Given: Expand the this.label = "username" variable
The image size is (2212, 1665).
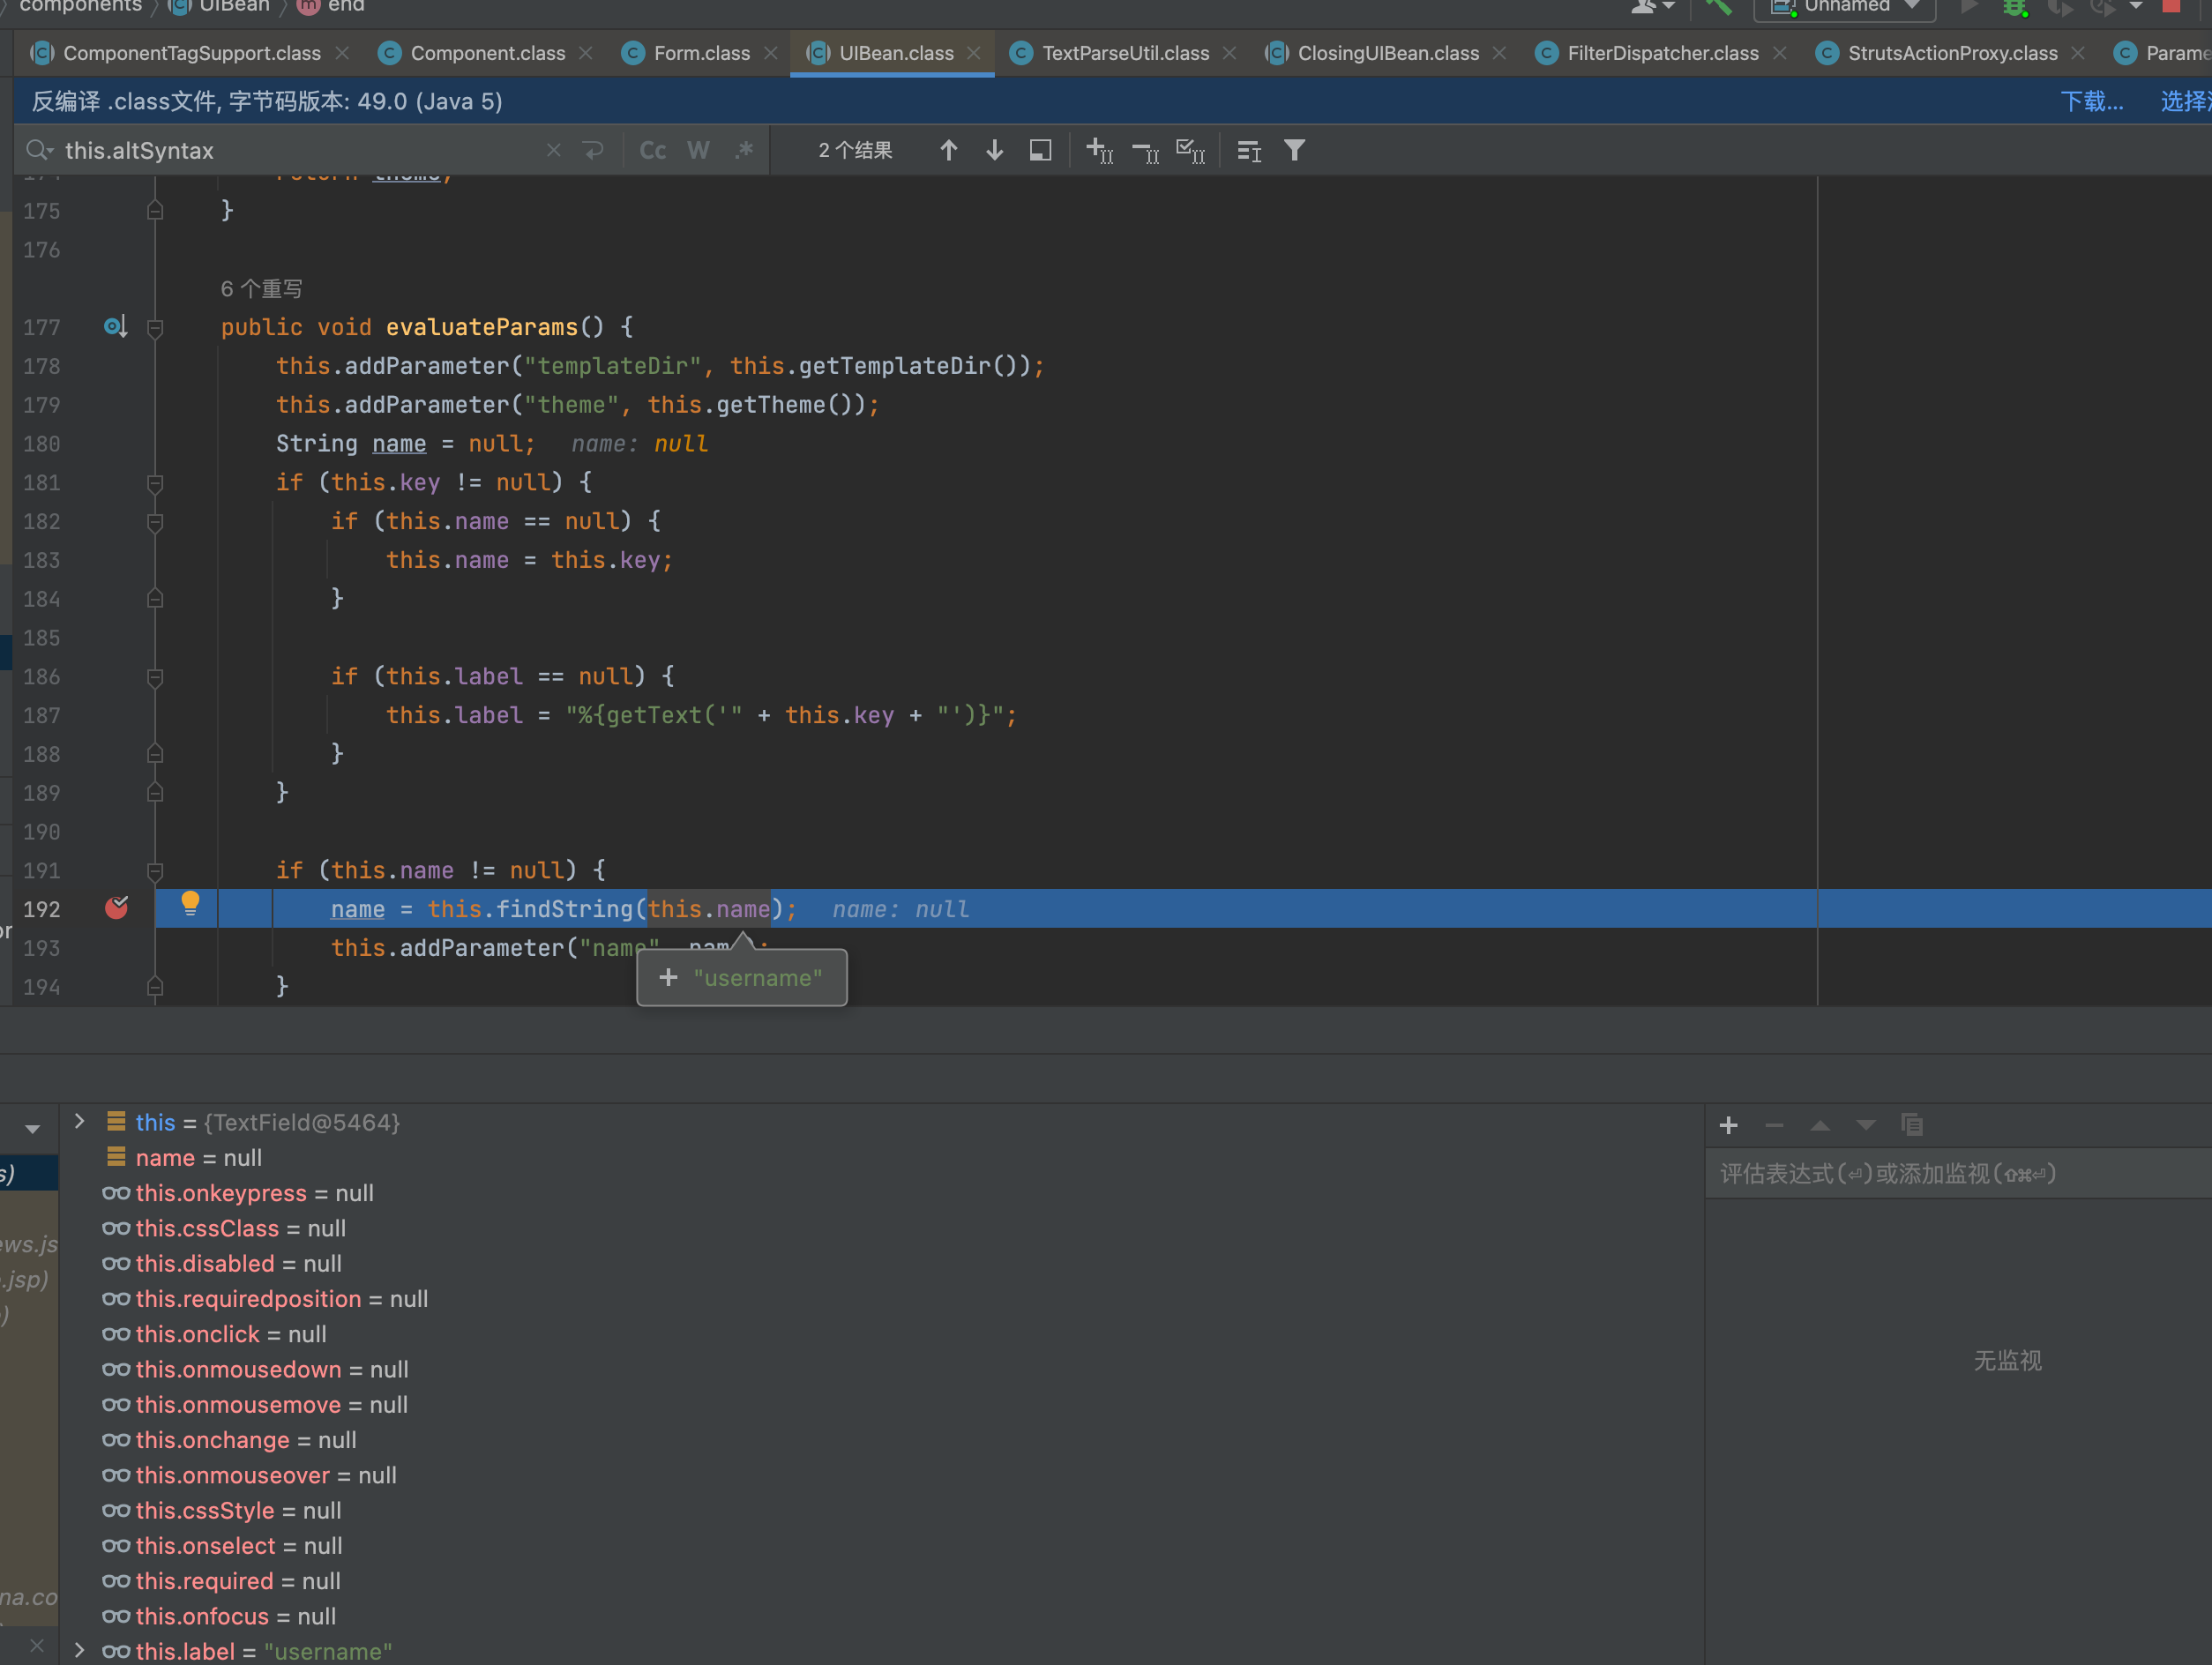Looking at the screenshot, I should (79, 1650).
